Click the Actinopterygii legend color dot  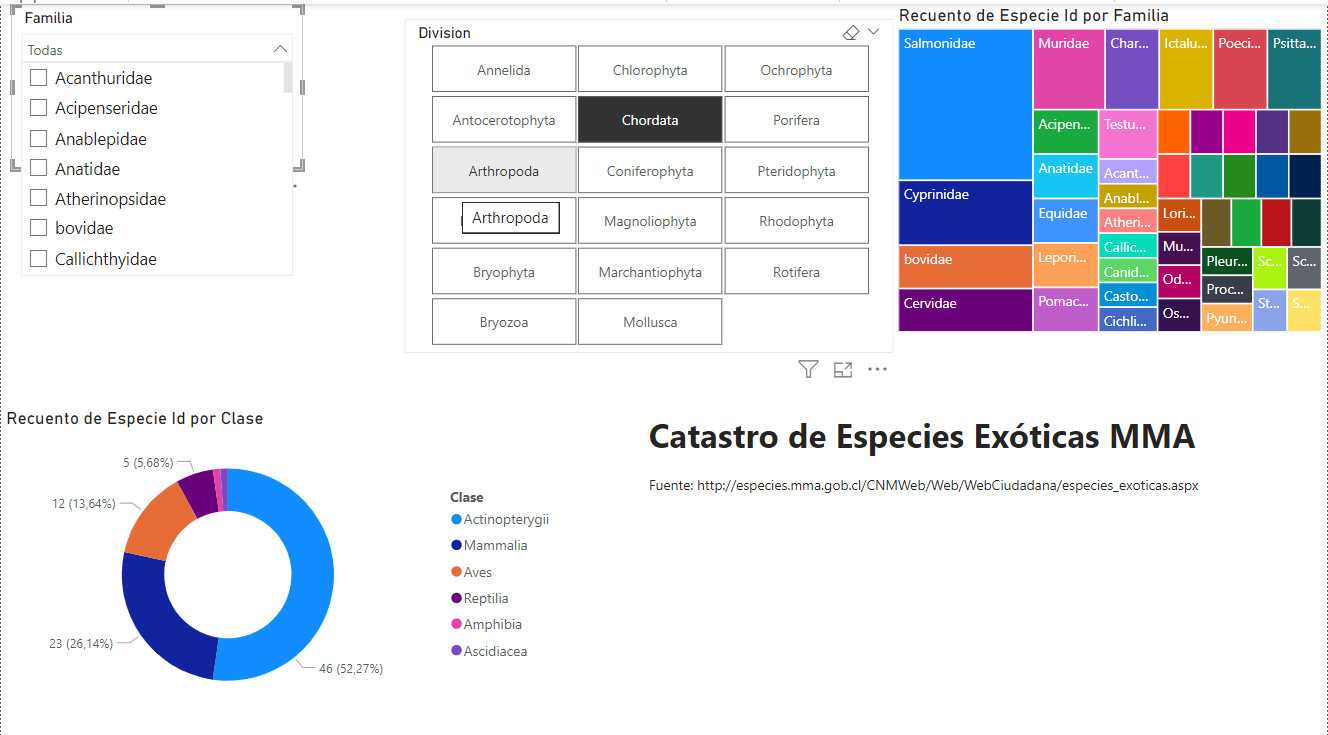pos(457,519)
